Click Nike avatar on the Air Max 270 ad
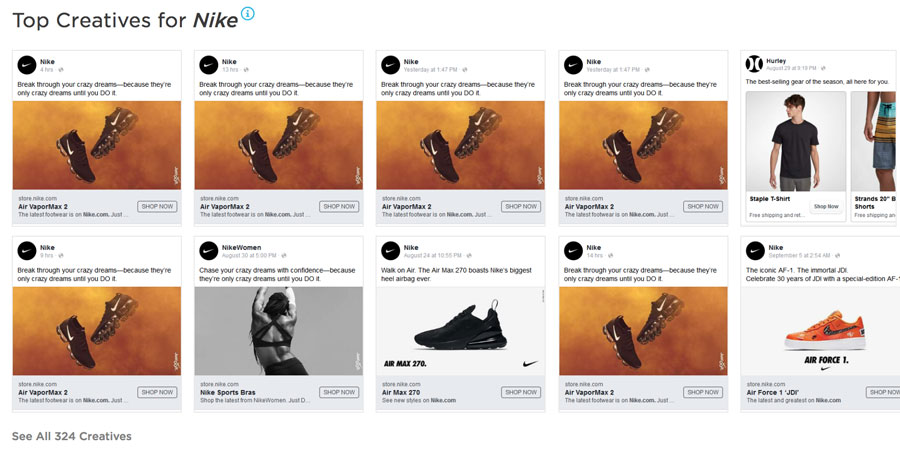This screenshot has width=900, height=450. (x=390, y=251)
